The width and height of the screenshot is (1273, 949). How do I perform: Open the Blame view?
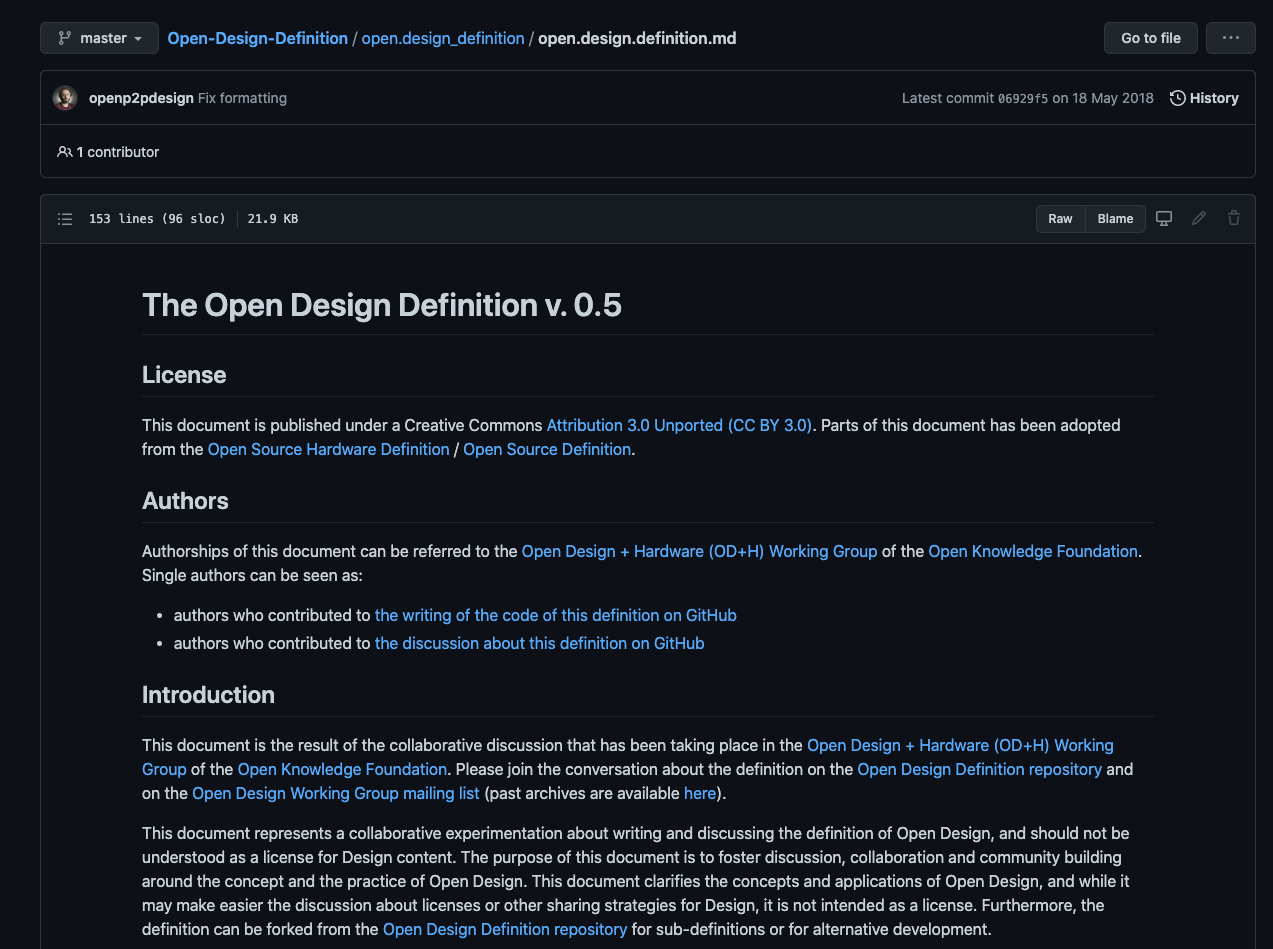(1115, 219)
